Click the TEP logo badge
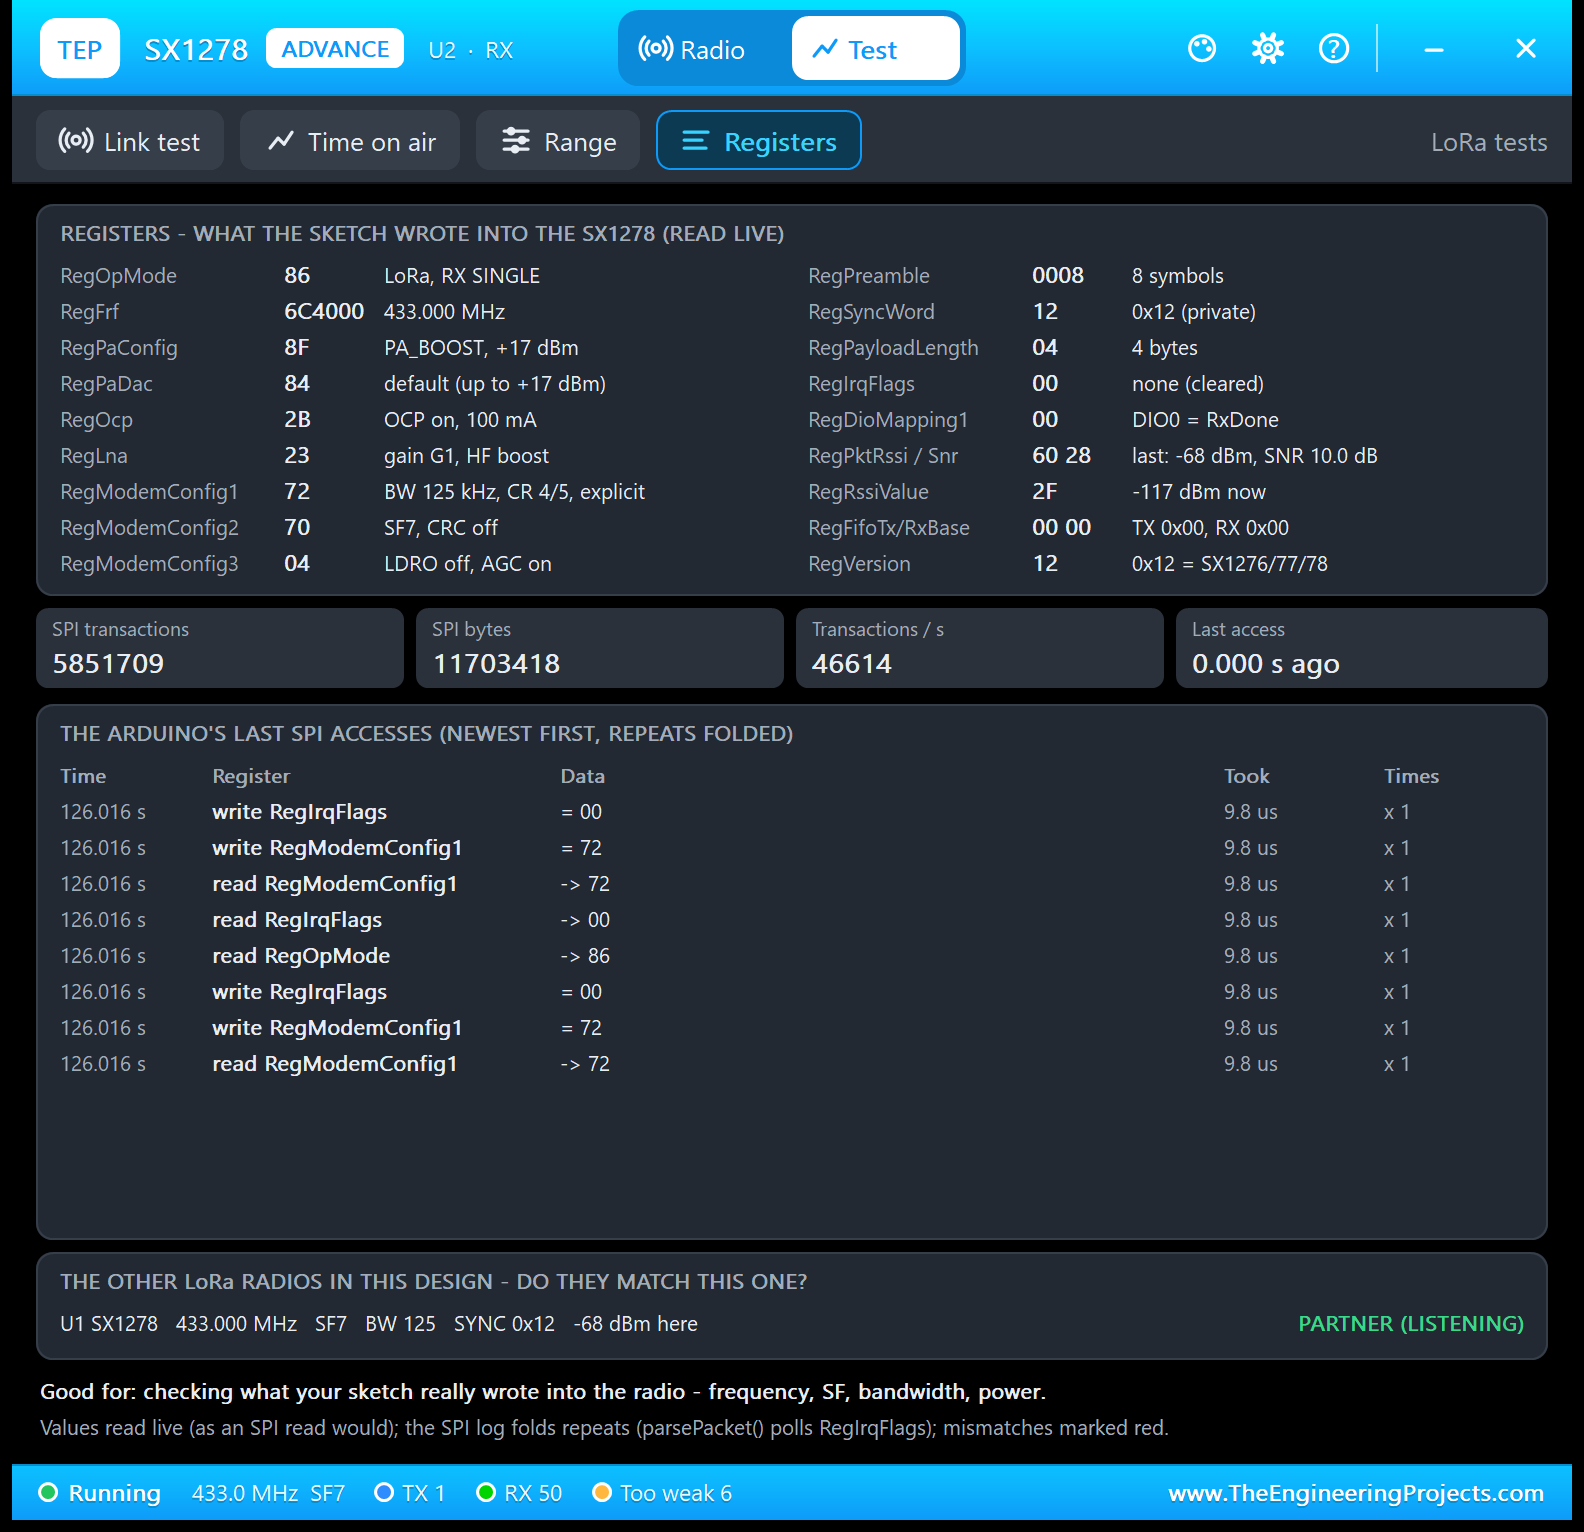Screen dimensions: 1584x1532 point(80,48)
